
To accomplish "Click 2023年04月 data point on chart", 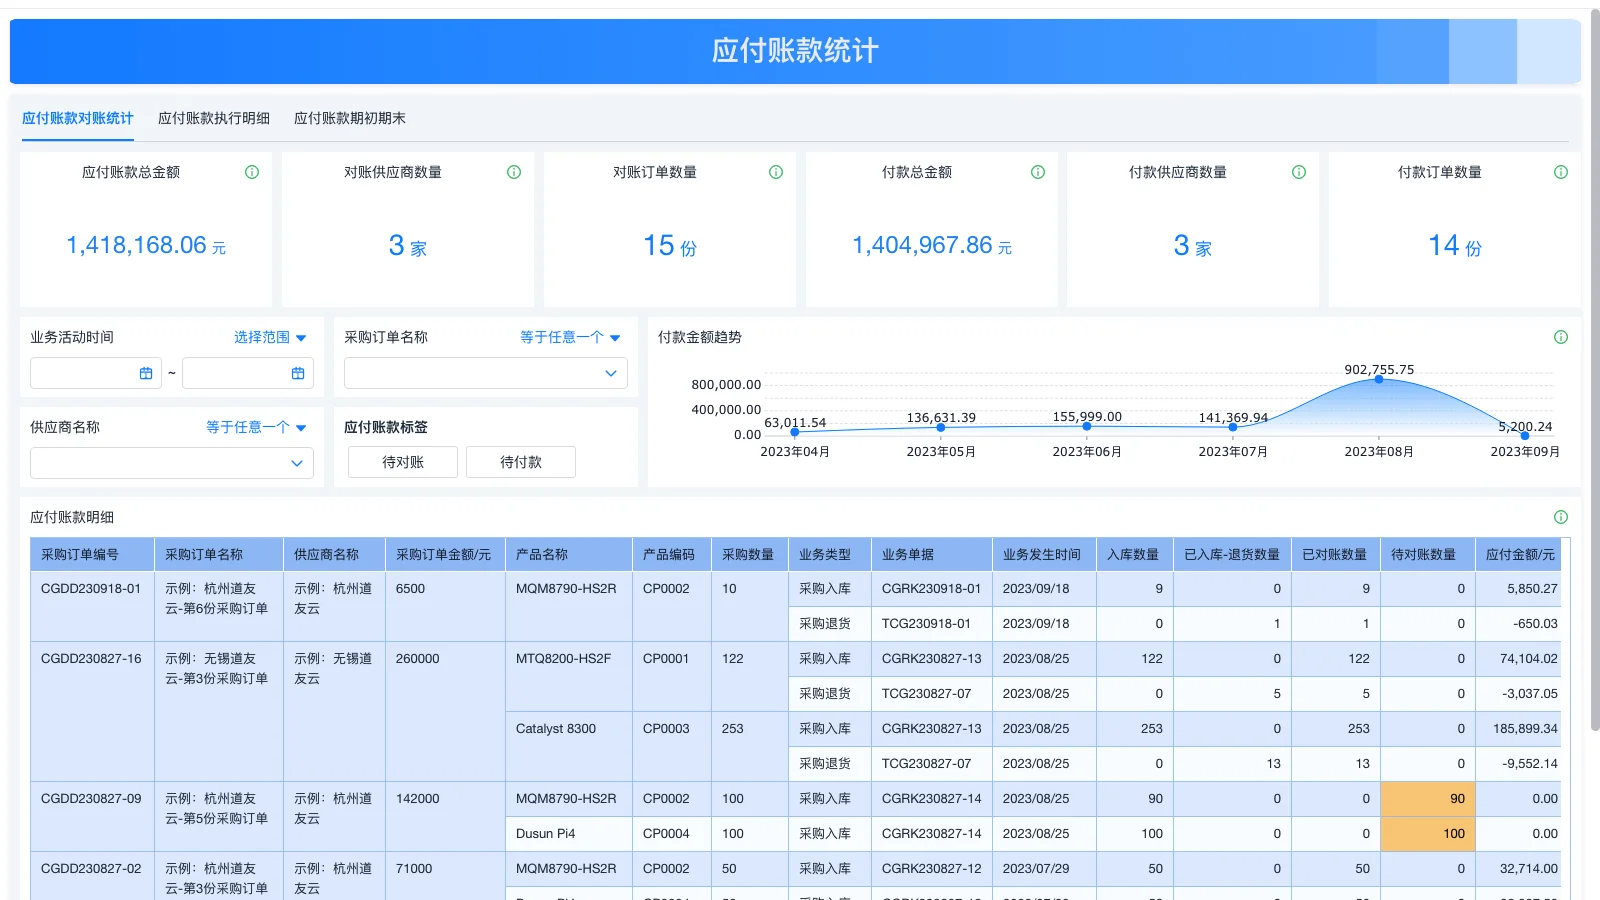I will click(x=795, y=432).
